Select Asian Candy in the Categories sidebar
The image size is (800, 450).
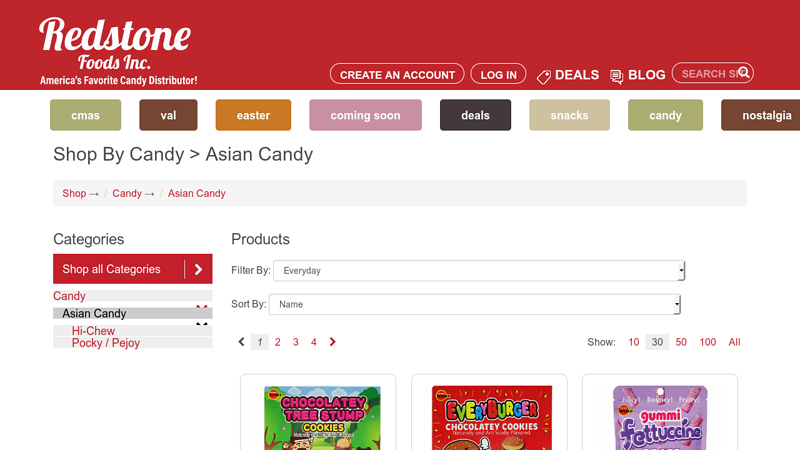[x=94, y=313]
